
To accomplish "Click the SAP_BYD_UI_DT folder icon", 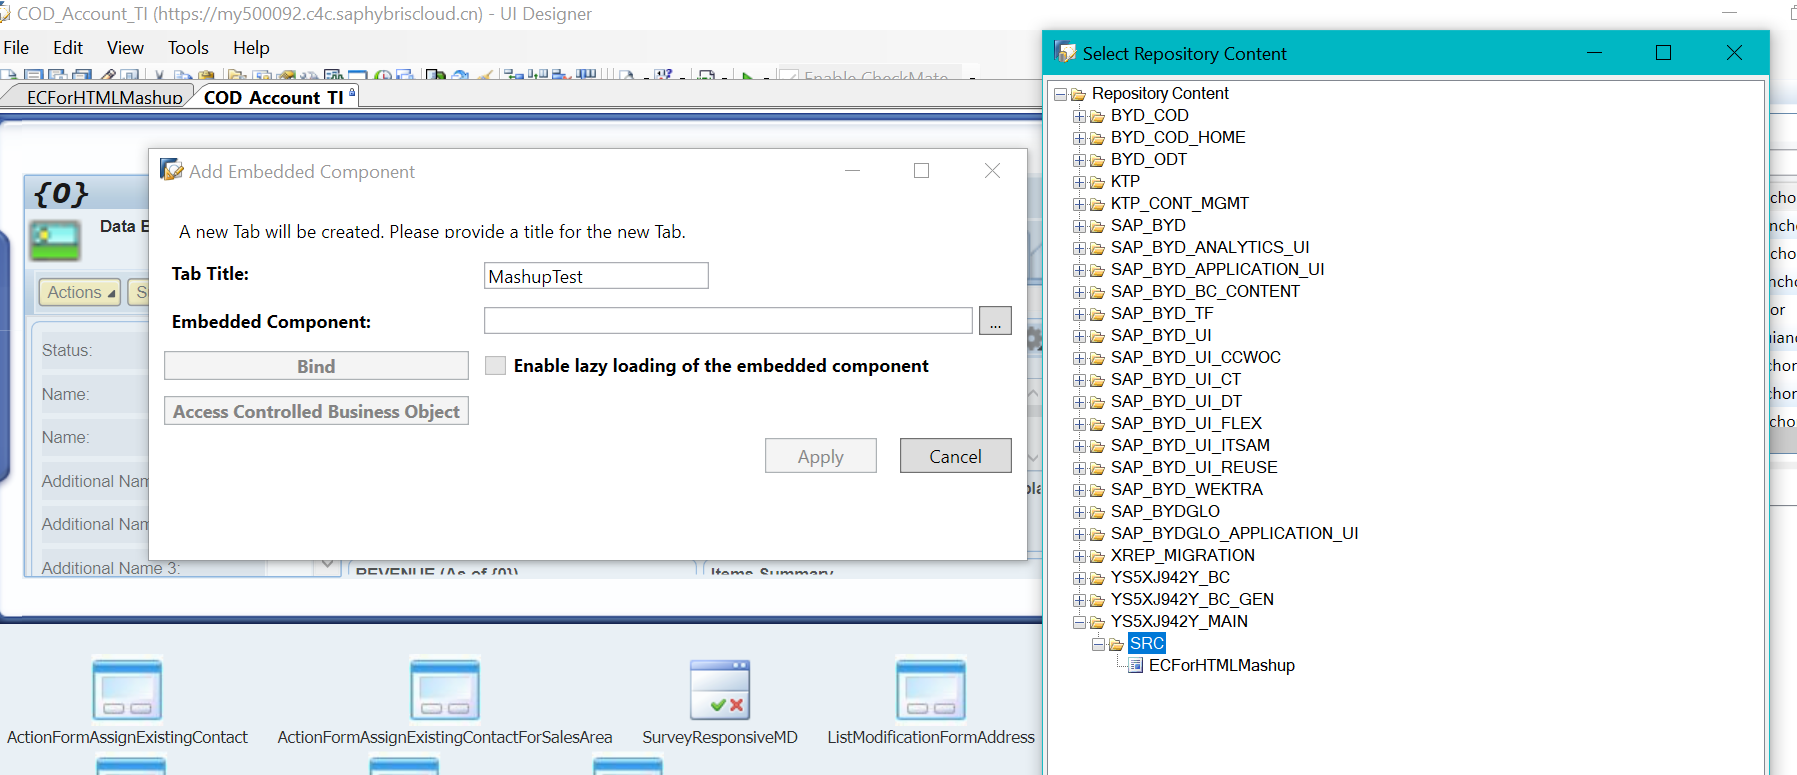I will (1097, 402).
